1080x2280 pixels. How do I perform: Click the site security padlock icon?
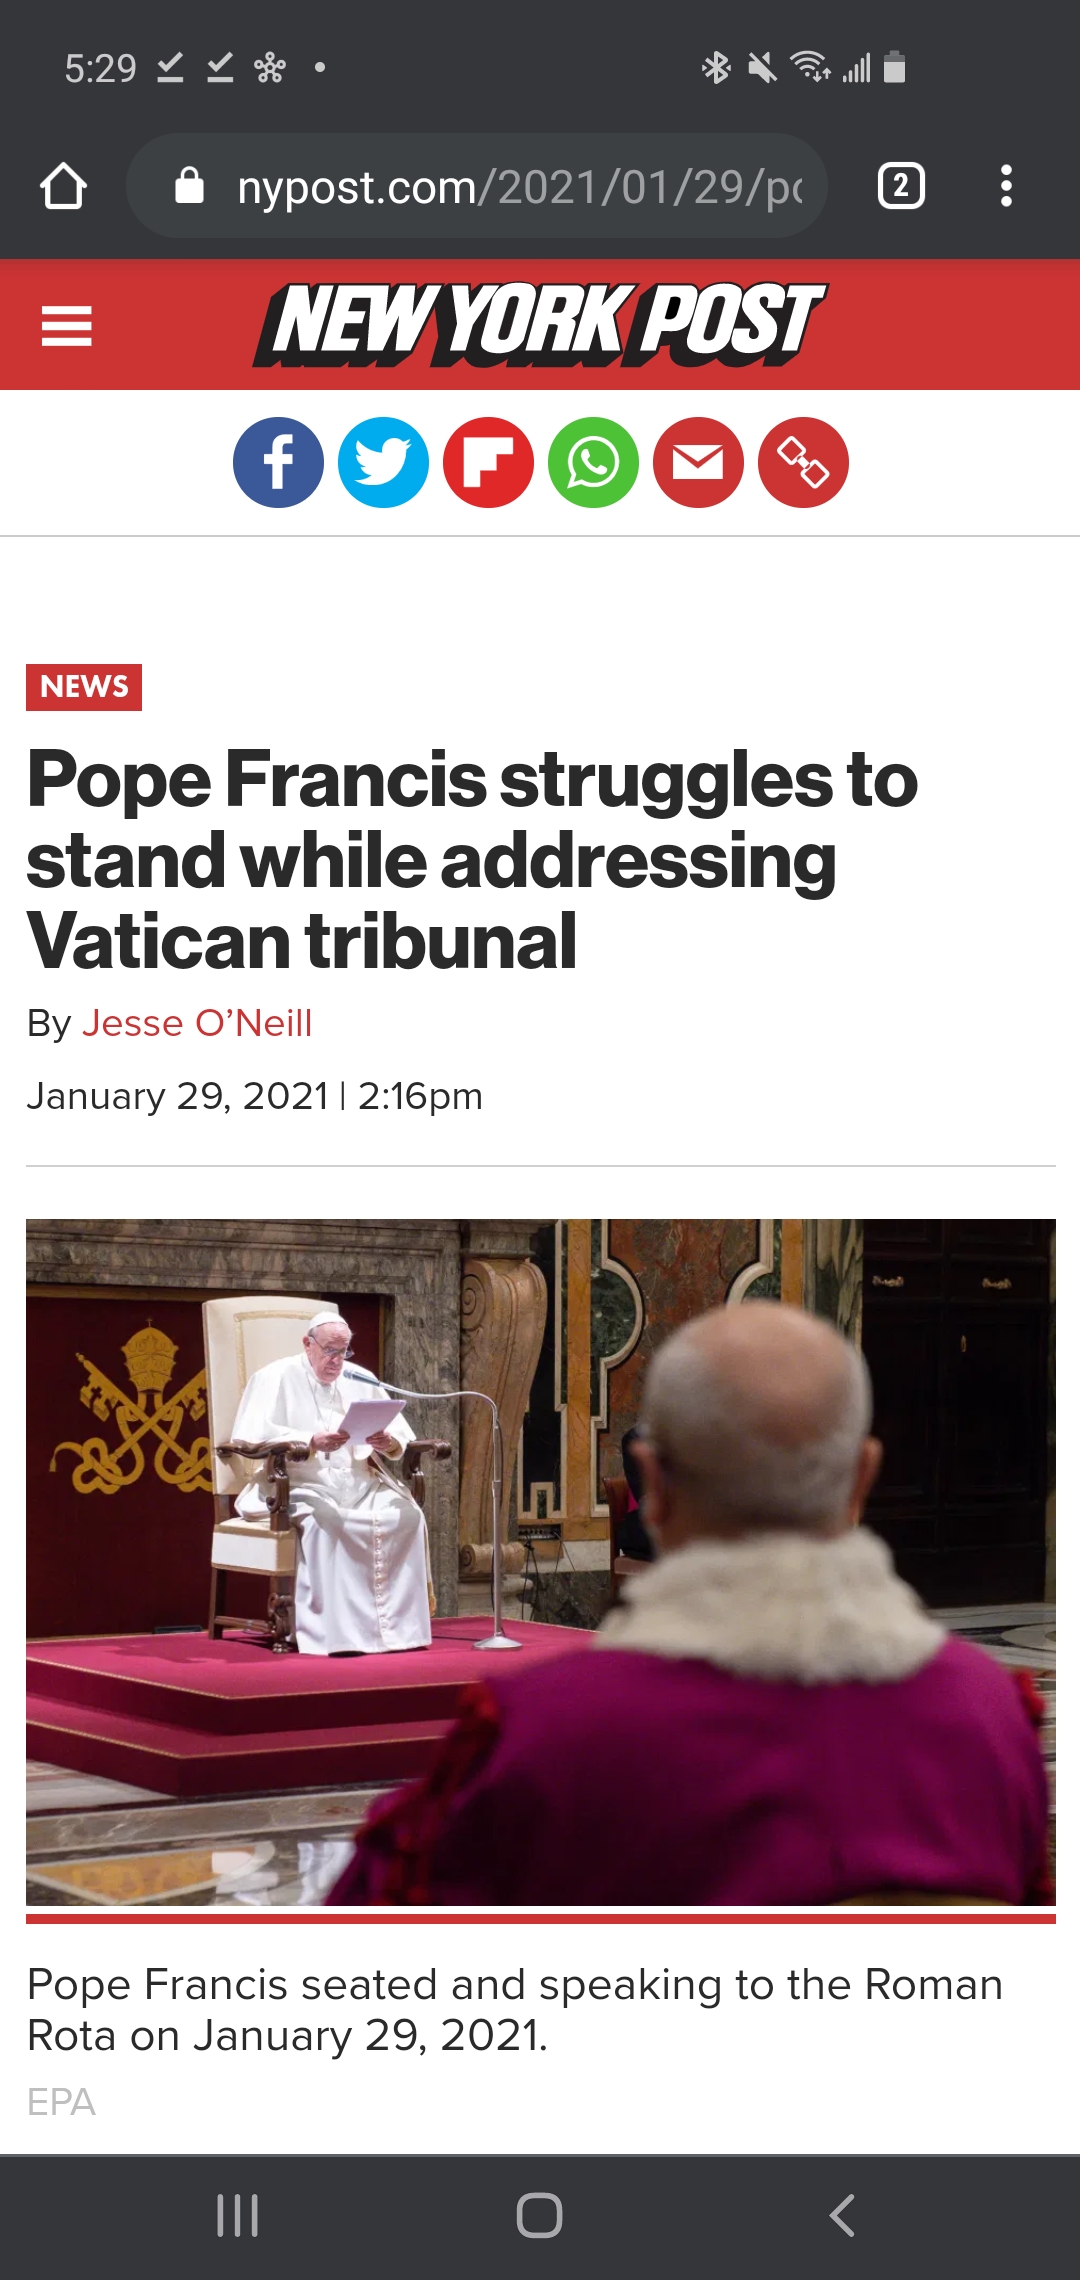pyautogui.click(x=189, y=185)
